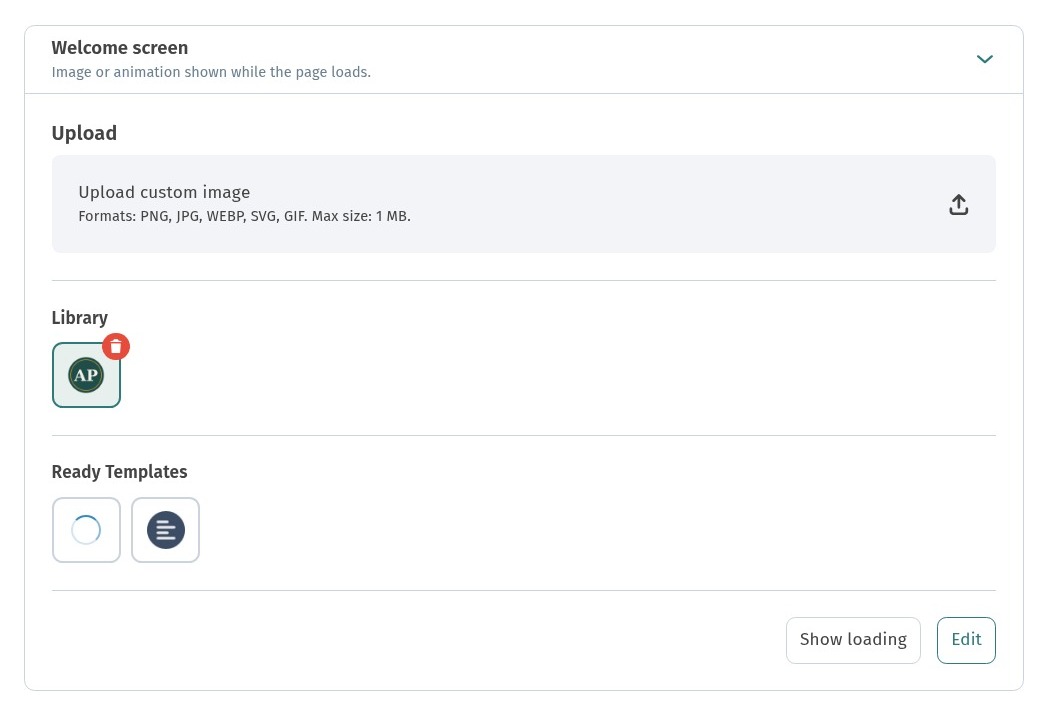
Task: Click the Library section heading
Action: point(80,317)
